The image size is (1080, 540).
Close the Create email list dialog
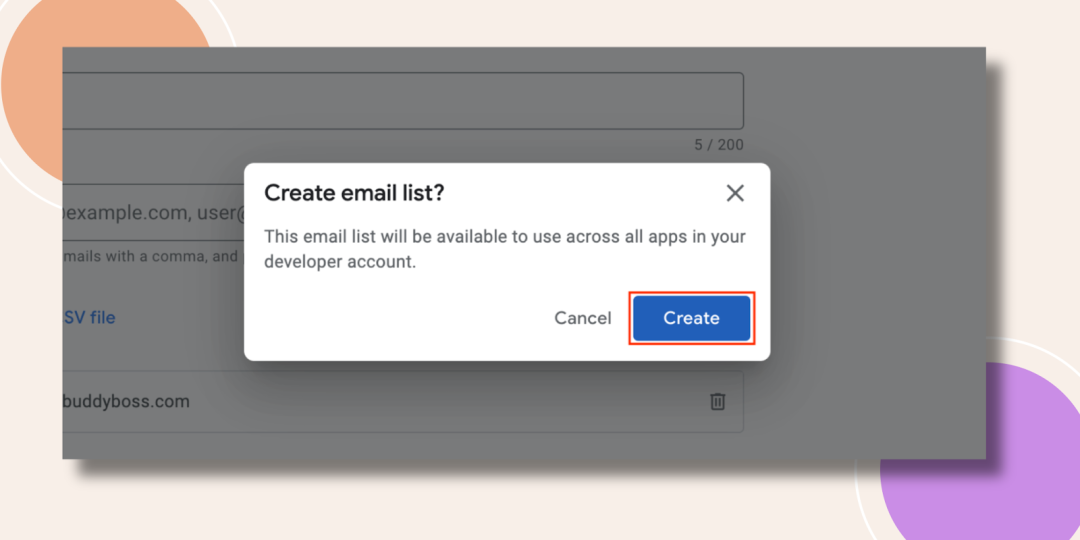[735, 194]
